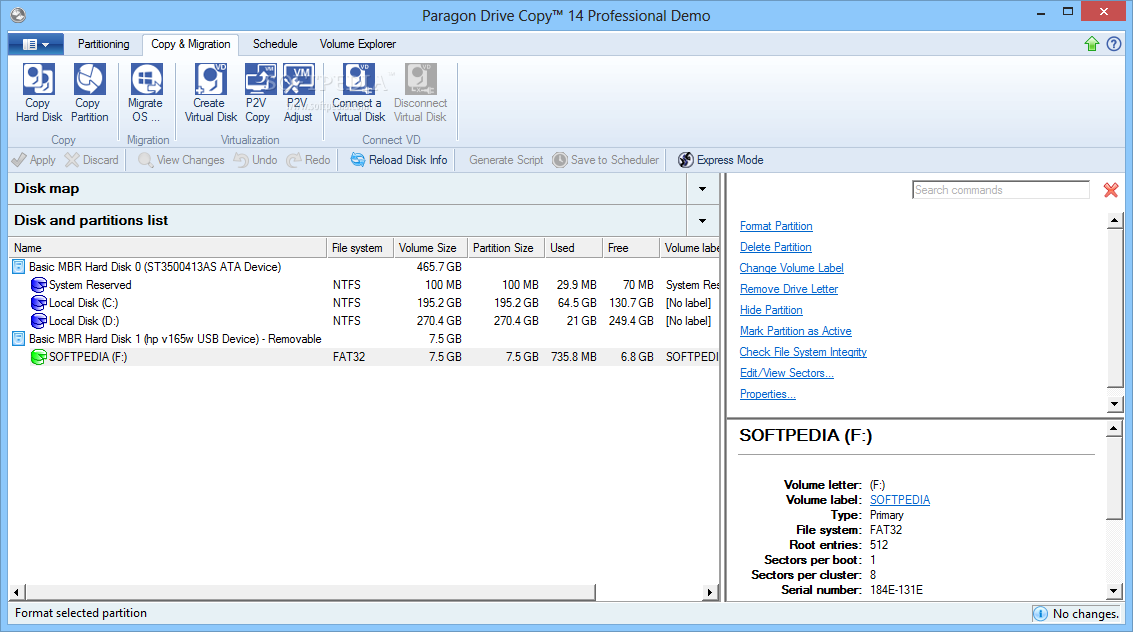
Task: Click into Search commands field
Action: pos(1001,190)
